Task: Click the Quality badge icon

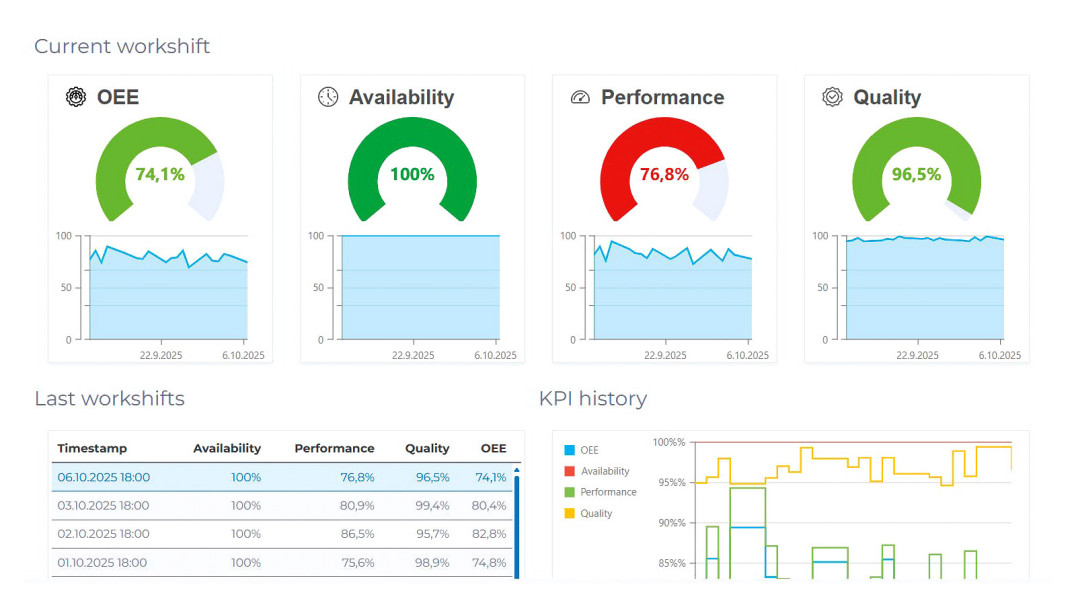Action: point(832,97)
